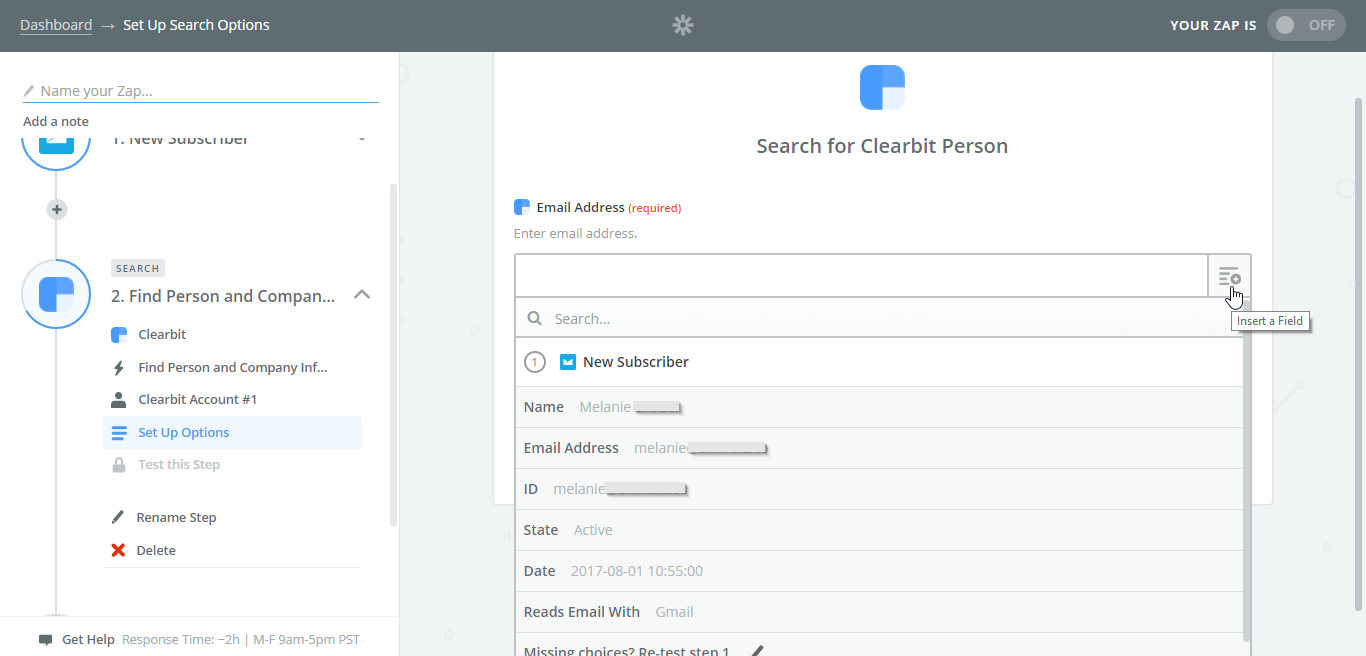Click the Set Up Search Options breadcrumb
Image resolution: width=1366 pixels, height=656 pixels.
196,25
